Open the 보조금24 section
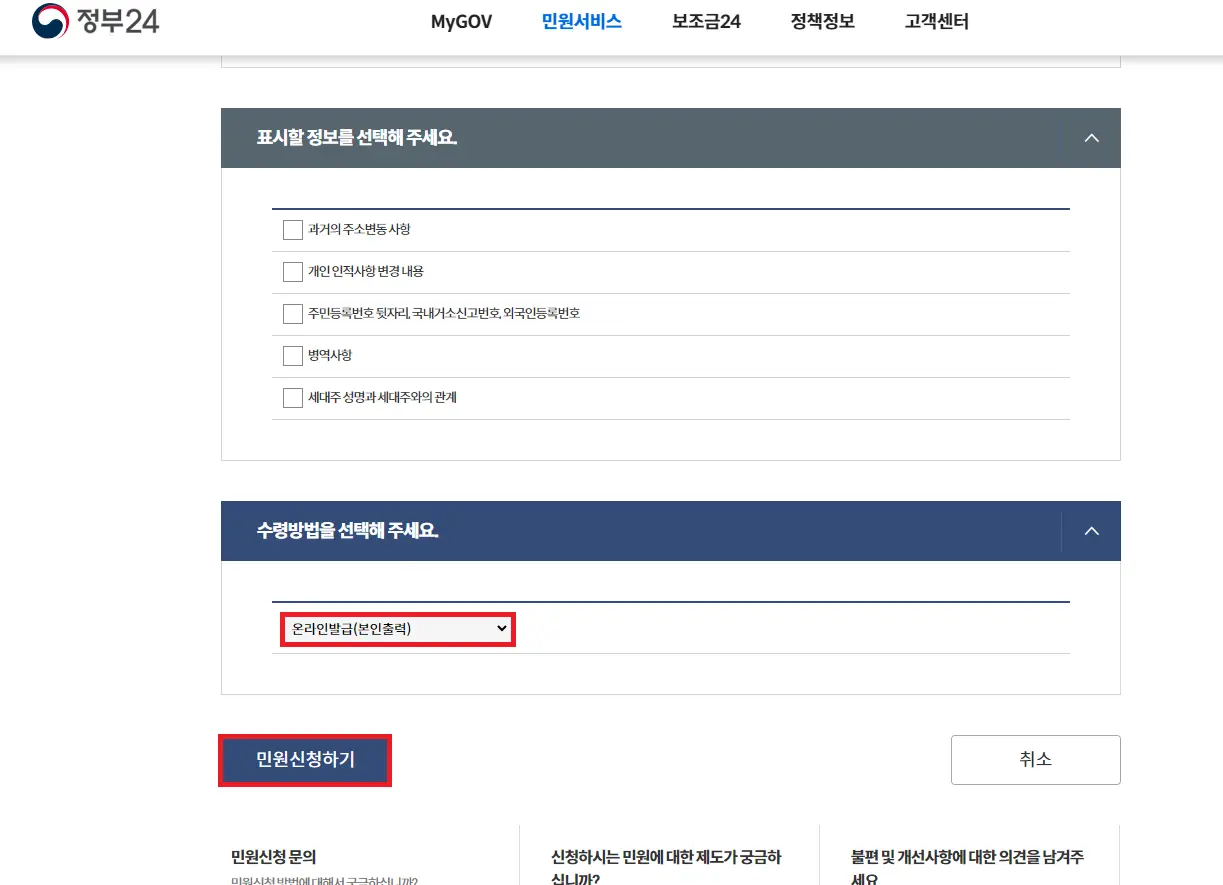1223x885 pixels. (x=706, y=20)
